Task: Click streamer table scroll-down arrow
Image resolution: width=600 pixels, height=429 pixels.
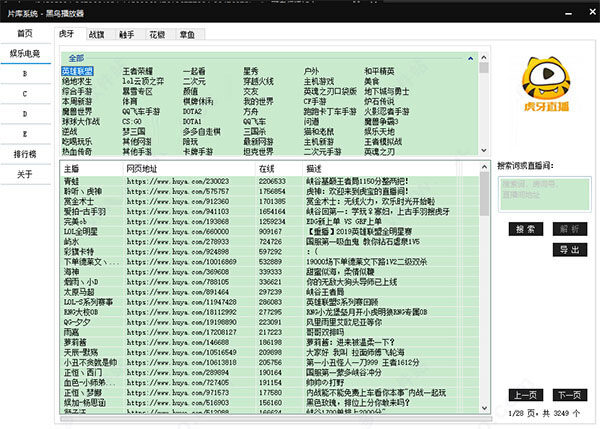Action: pos(484,408)
